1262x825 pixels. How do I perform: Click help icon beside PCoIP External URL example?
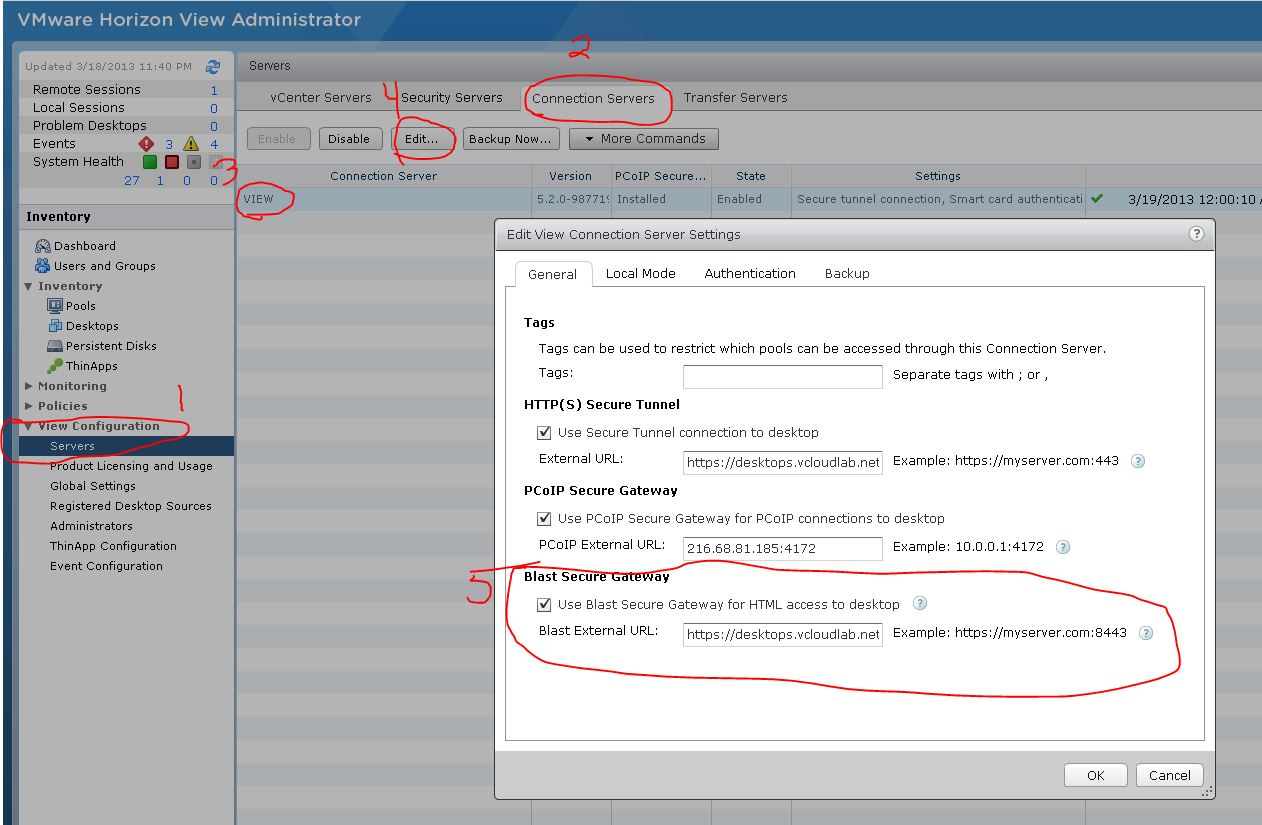[x=1063, y=548]
